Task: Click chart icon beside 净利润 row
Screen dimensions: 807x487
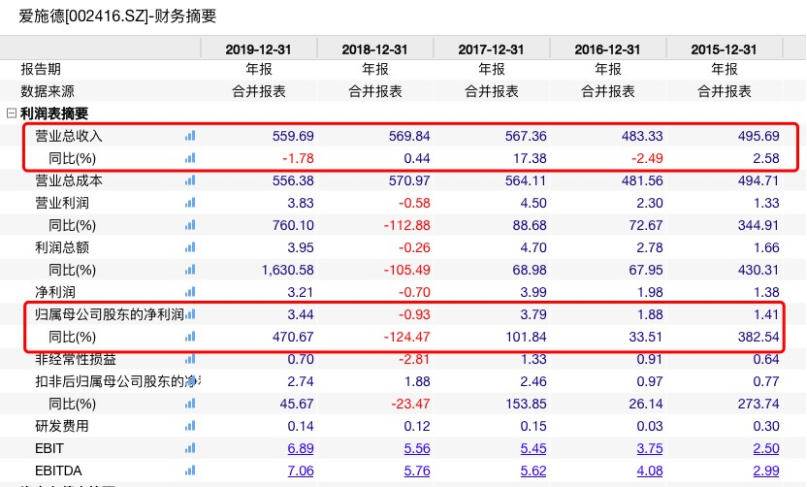Action: click(x=190, y=292)
